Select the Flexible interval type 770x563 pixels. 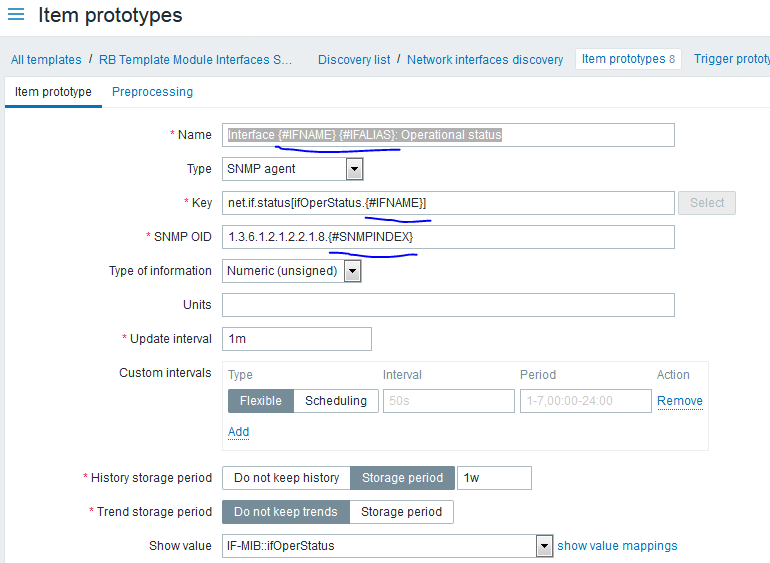point(261,401)
